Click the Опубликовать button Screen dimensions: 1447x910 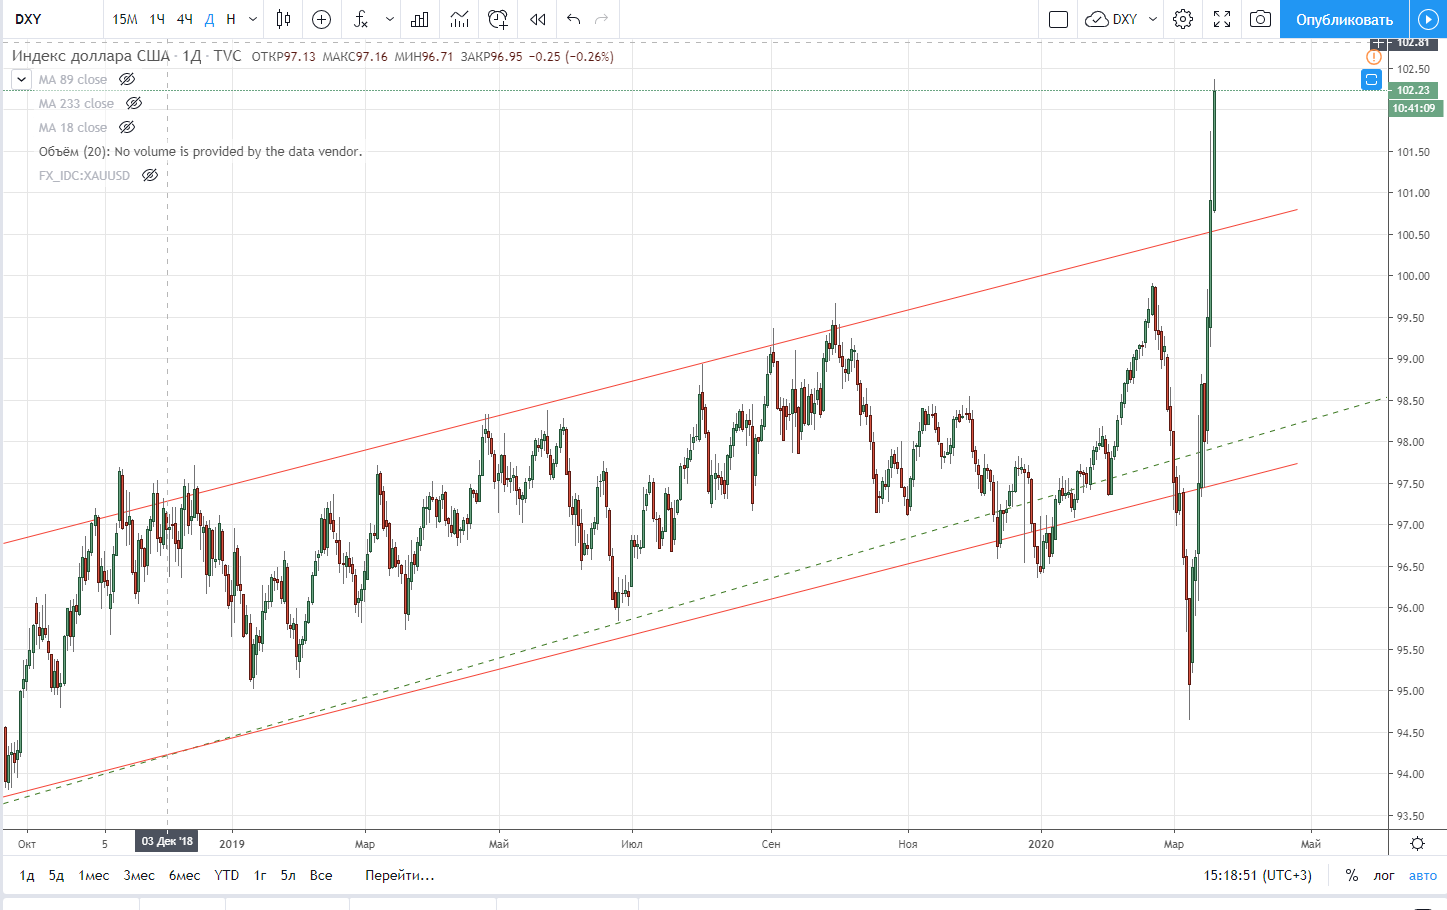point(1344,19)
